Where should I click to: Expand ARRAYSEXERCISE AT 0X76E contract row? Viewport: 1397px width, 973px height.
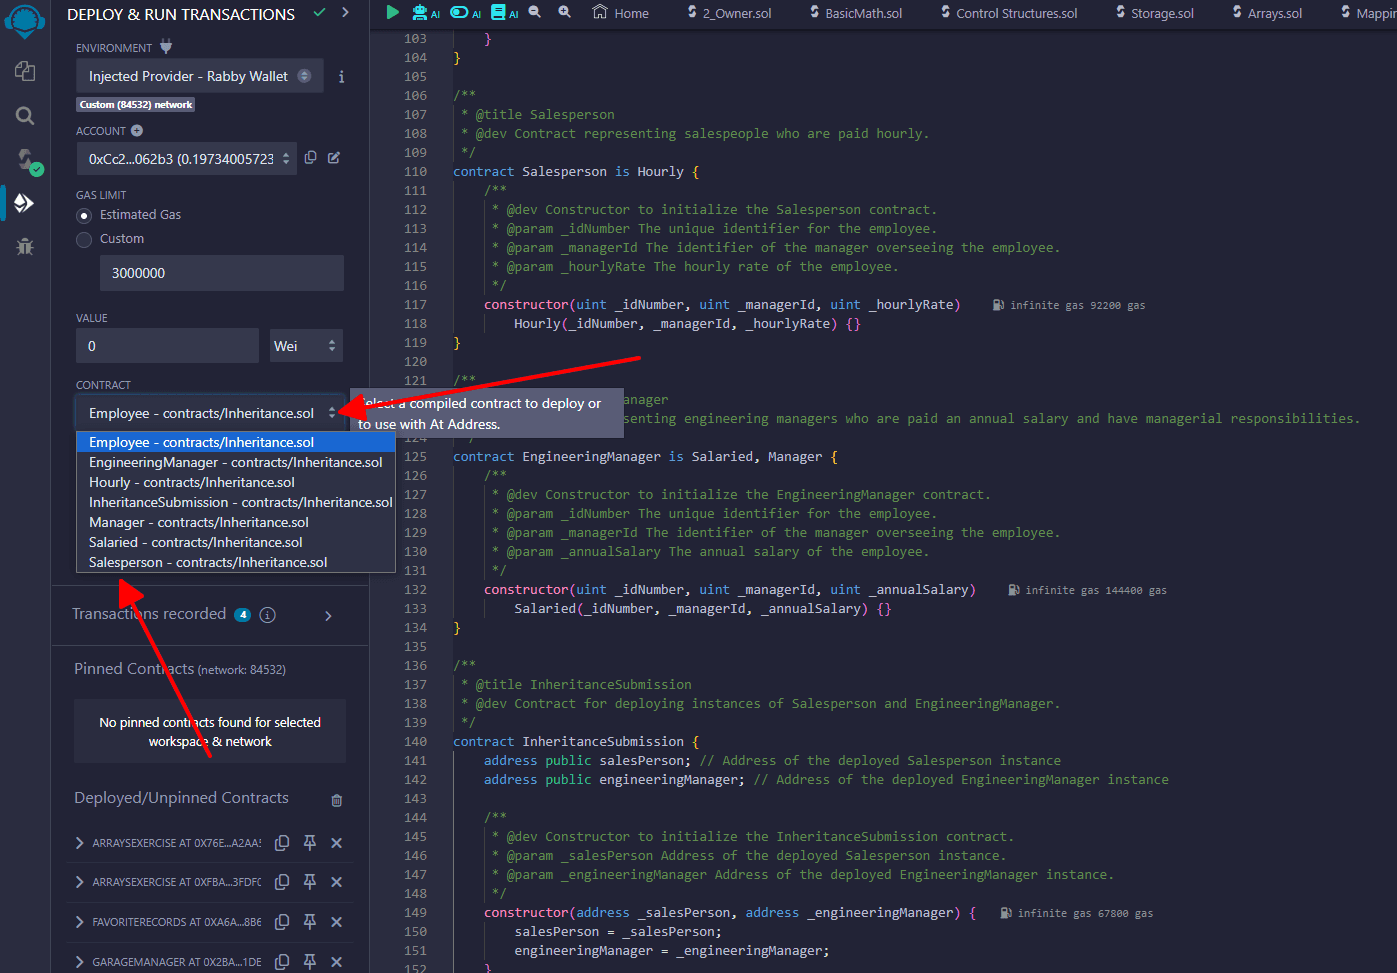coord(80,843)
